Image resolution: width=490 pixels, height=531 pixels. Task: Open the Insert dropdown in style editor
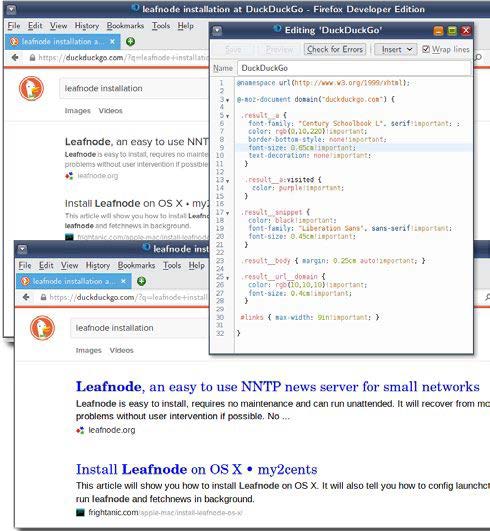click(x=396, y=49)
